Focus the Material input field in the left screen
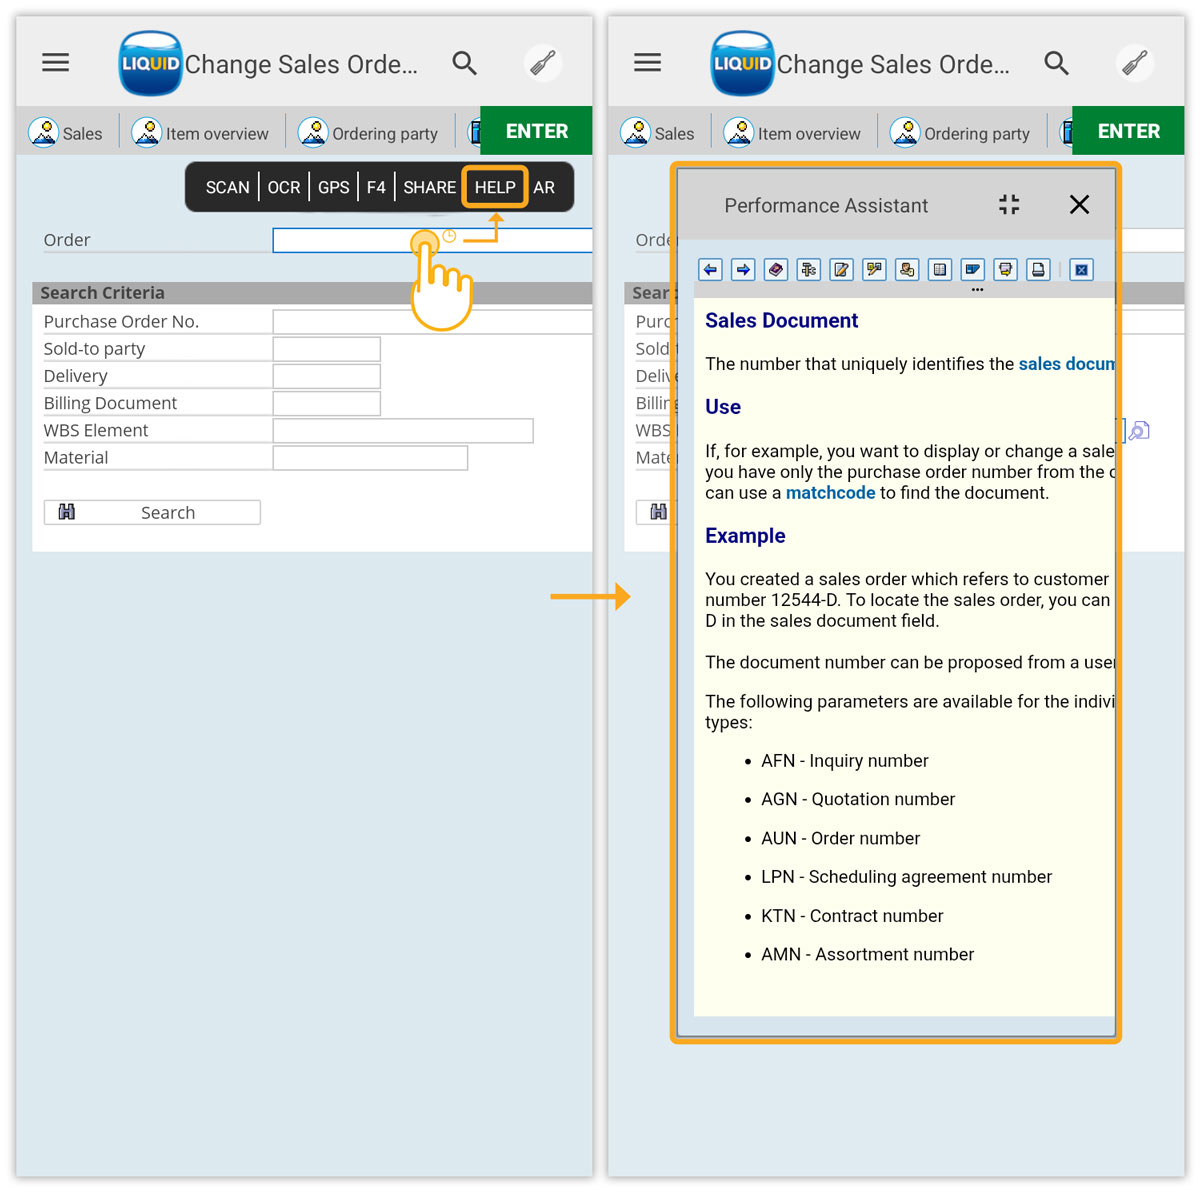The image size is (1200, 1192). click(370, 457)
